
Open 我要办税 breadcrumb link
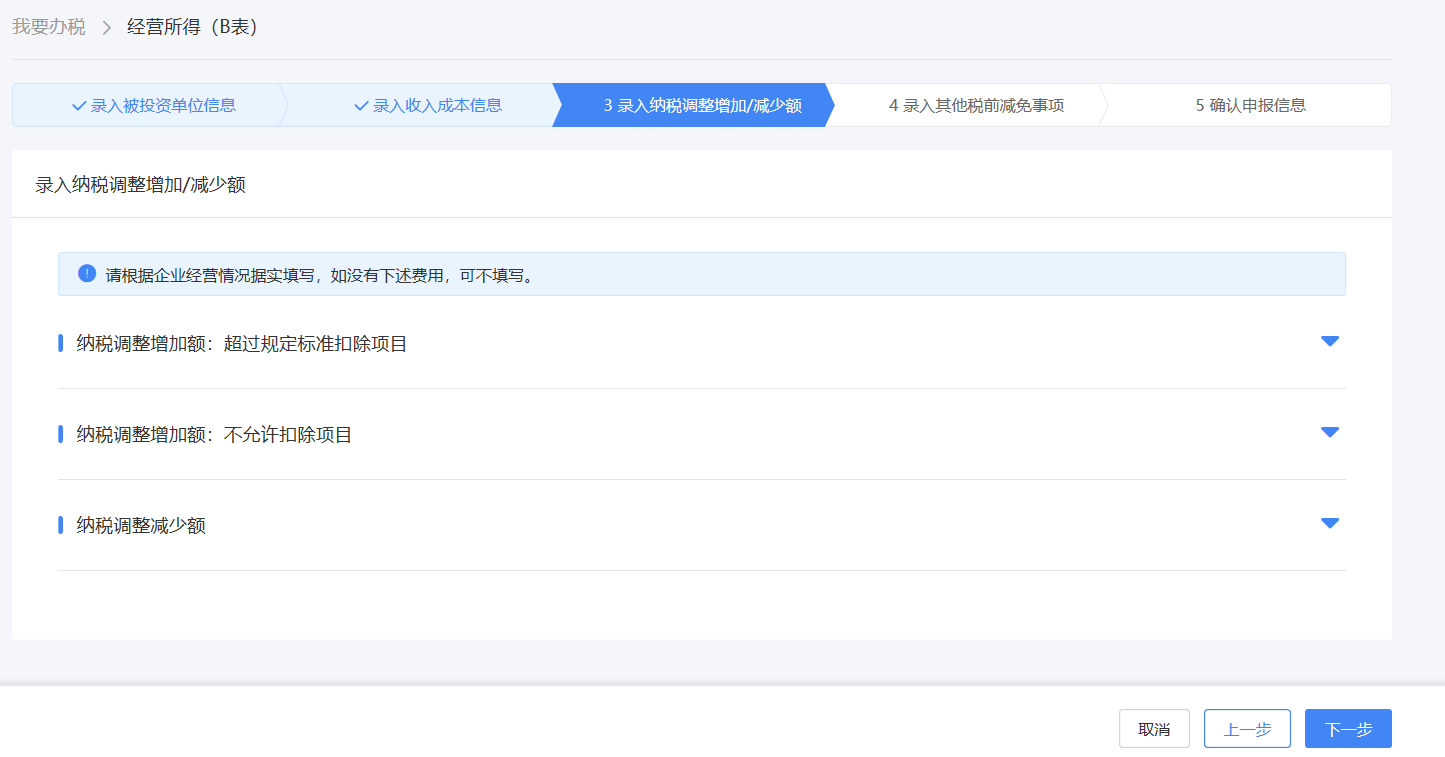click(49, 27)
